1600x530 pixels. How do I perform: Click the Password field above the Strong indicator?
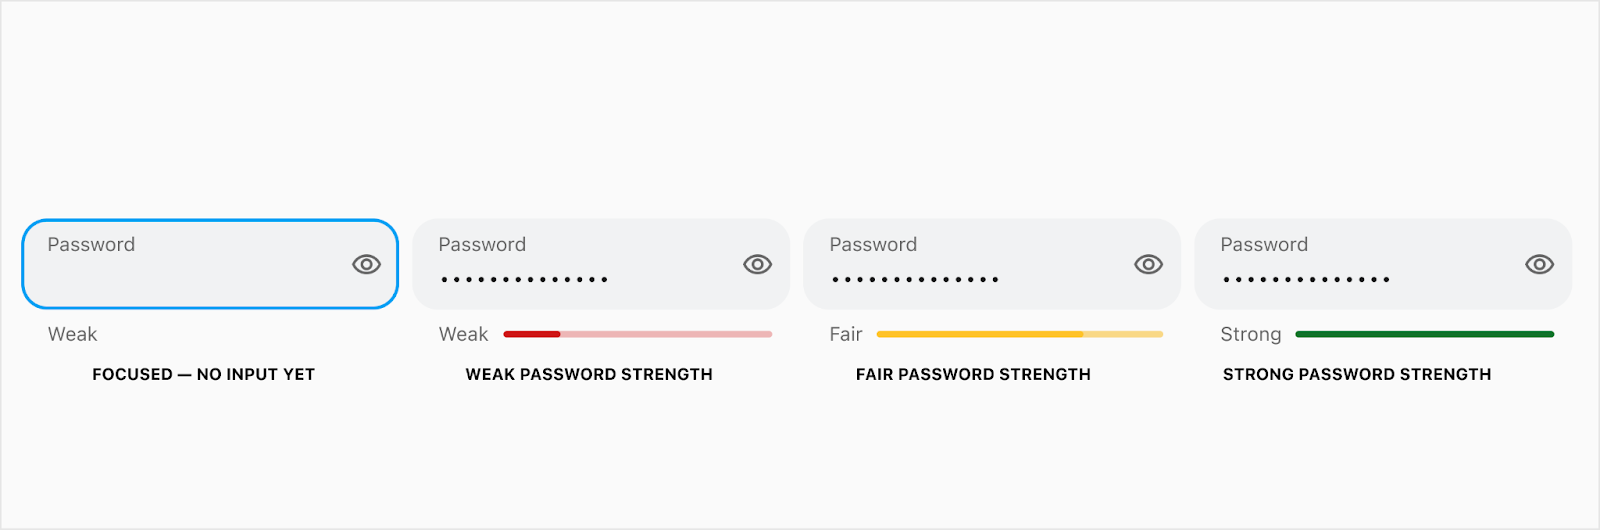tap(1383, 264)
